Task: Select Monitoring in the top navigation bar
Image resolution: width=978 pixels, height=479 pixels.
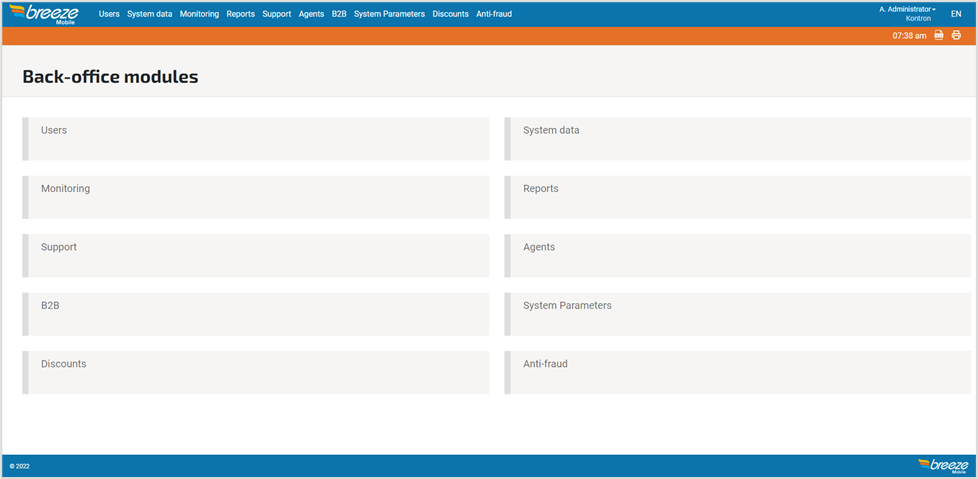Action: click(199, 14)
